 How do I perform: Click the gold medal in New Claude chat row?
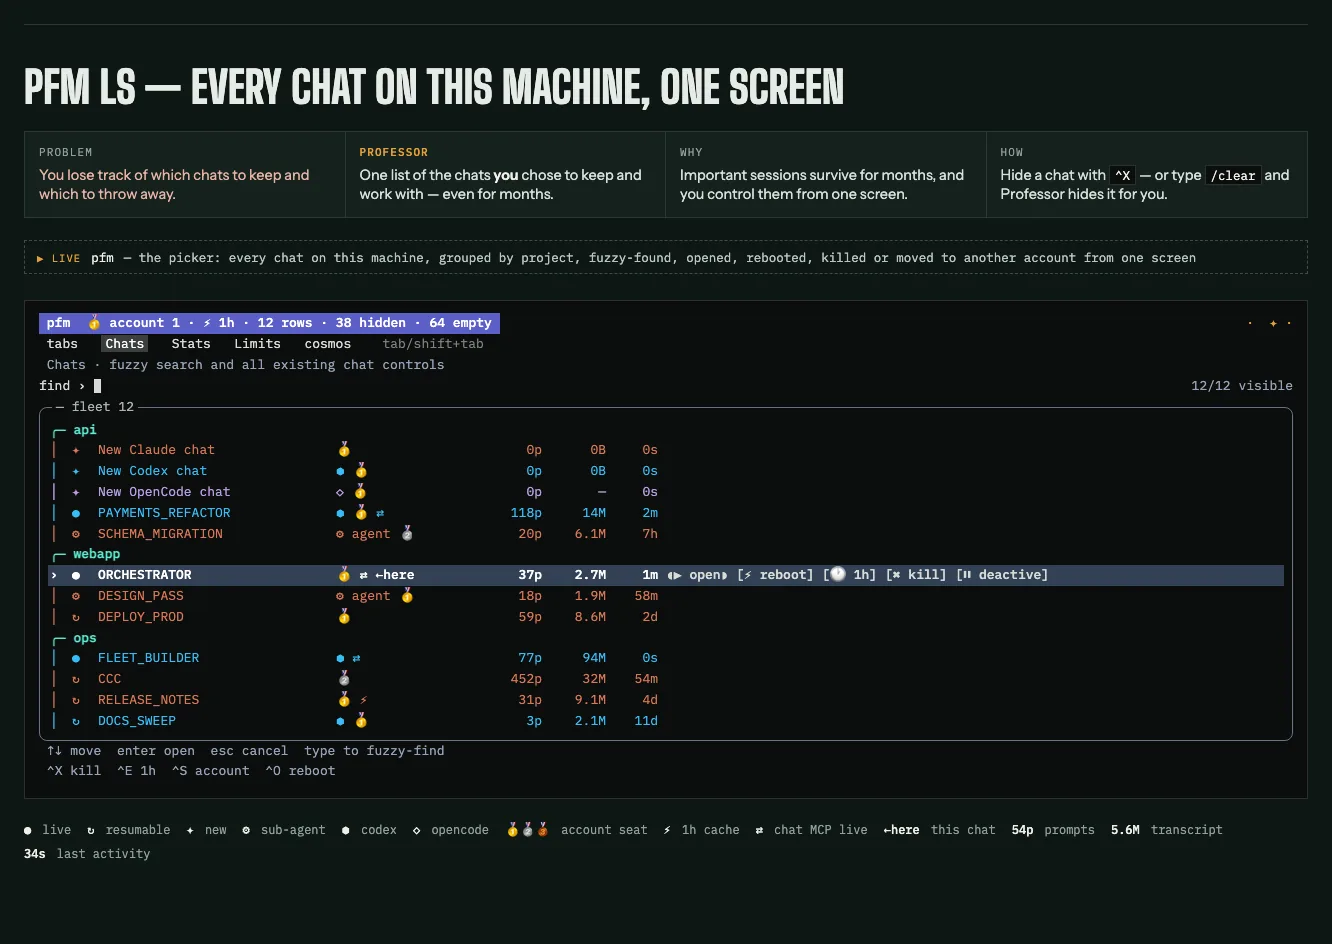[x=344, y=450]
